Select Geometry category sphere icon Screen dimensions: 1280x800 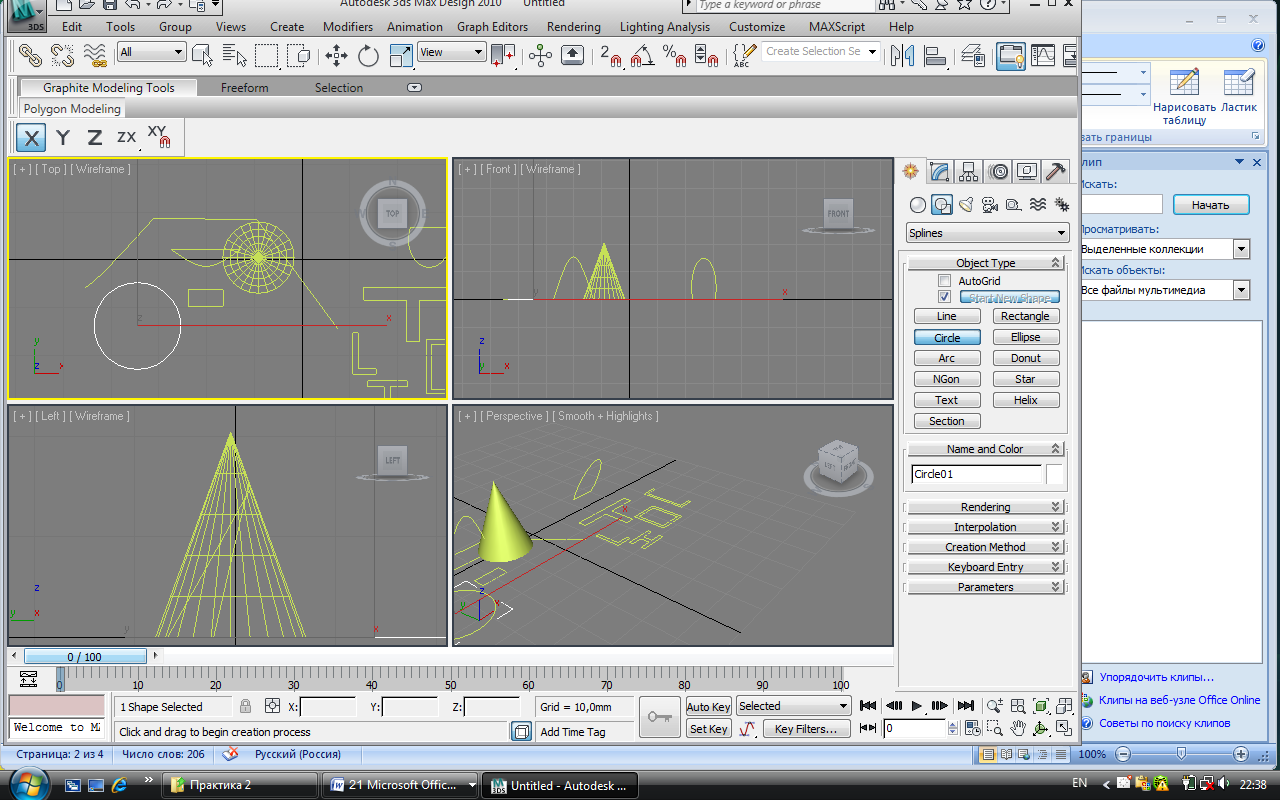(917, 205)
